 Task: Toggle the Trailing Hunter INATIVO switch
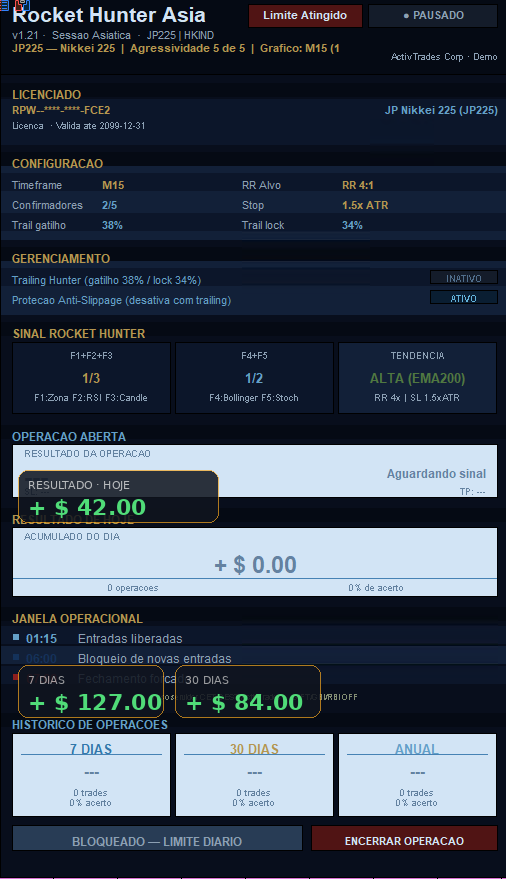coord(463,277)
